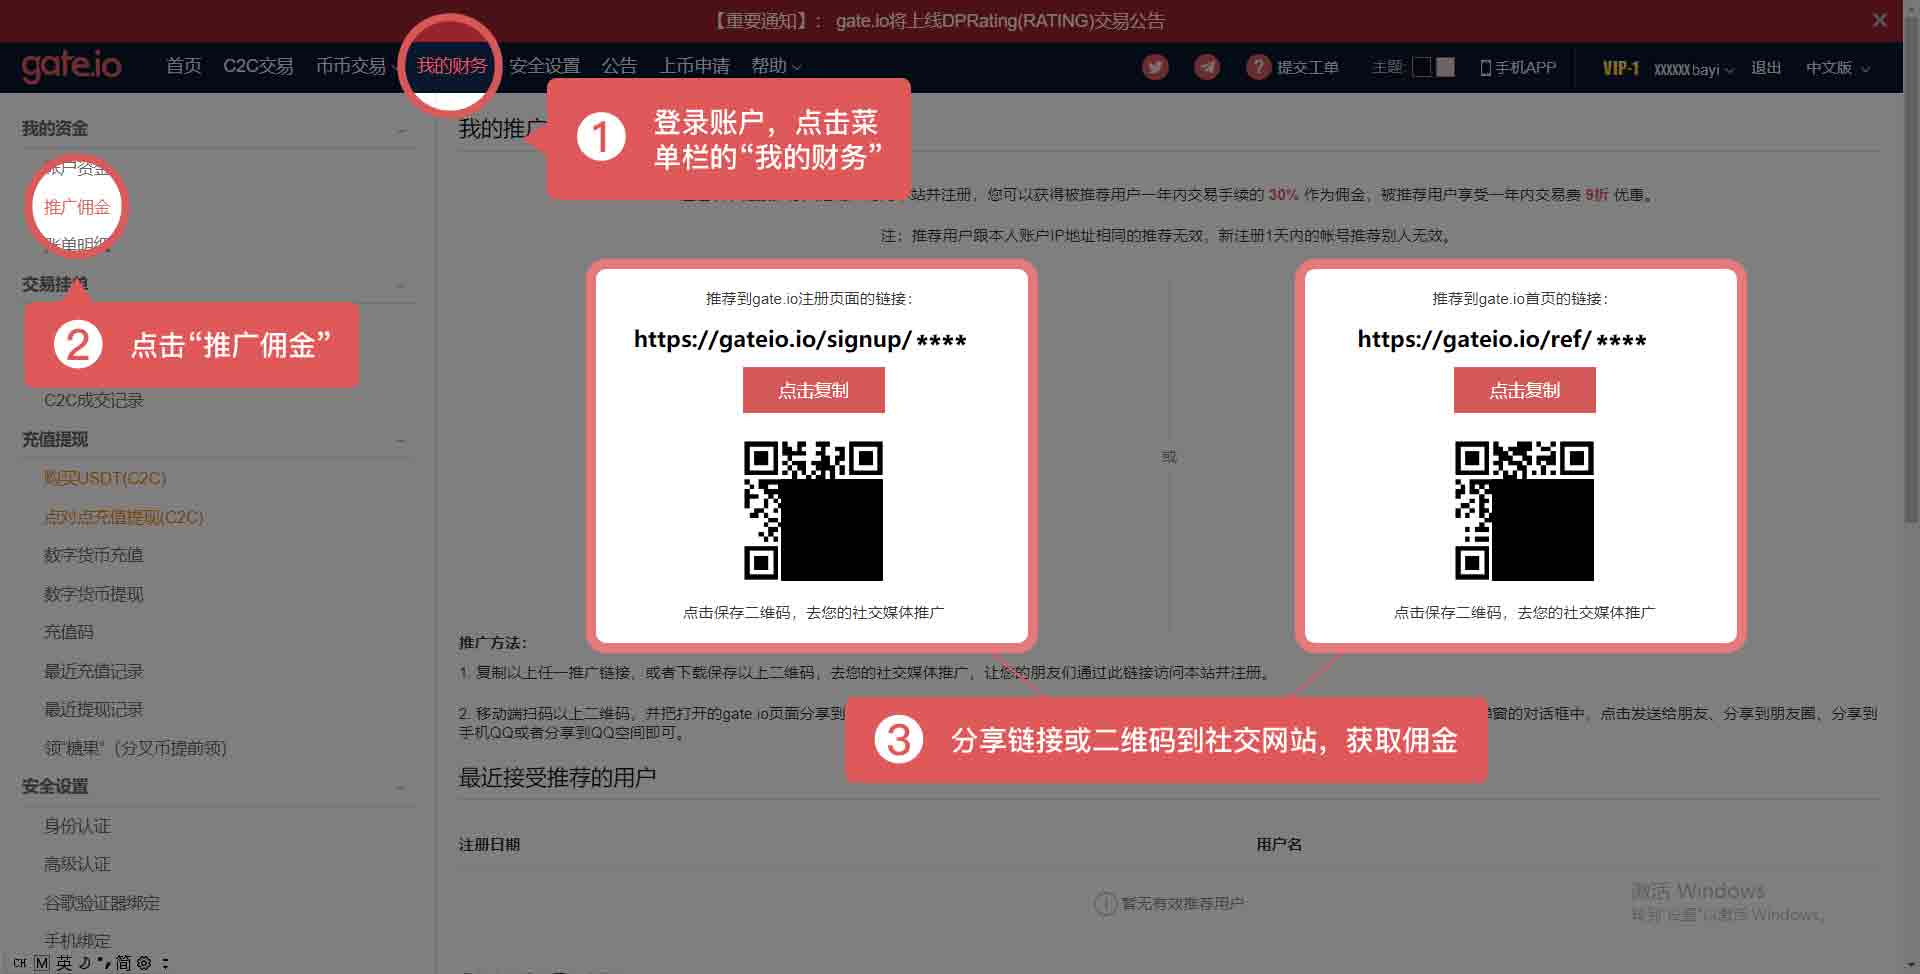The width and height of the screenshot is (1920, 974).
Task: Open 最近充值记录 in the sidebar
Action: 94,671
